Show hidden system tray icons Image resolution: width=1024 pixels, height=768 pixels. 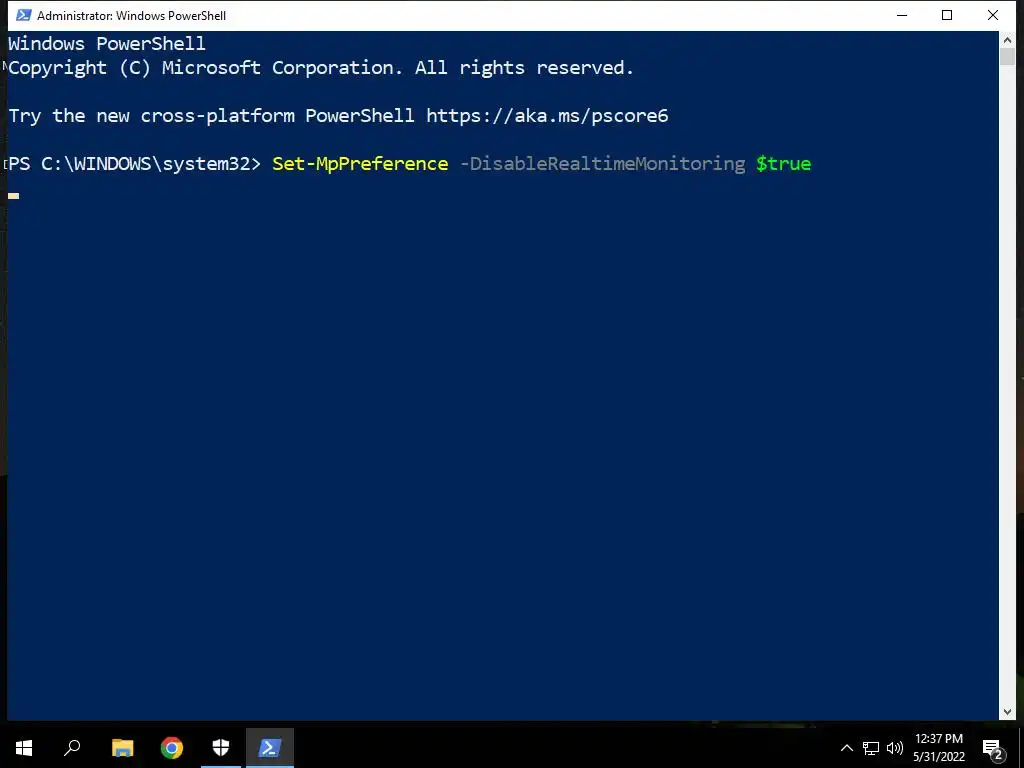pos(846,748)
